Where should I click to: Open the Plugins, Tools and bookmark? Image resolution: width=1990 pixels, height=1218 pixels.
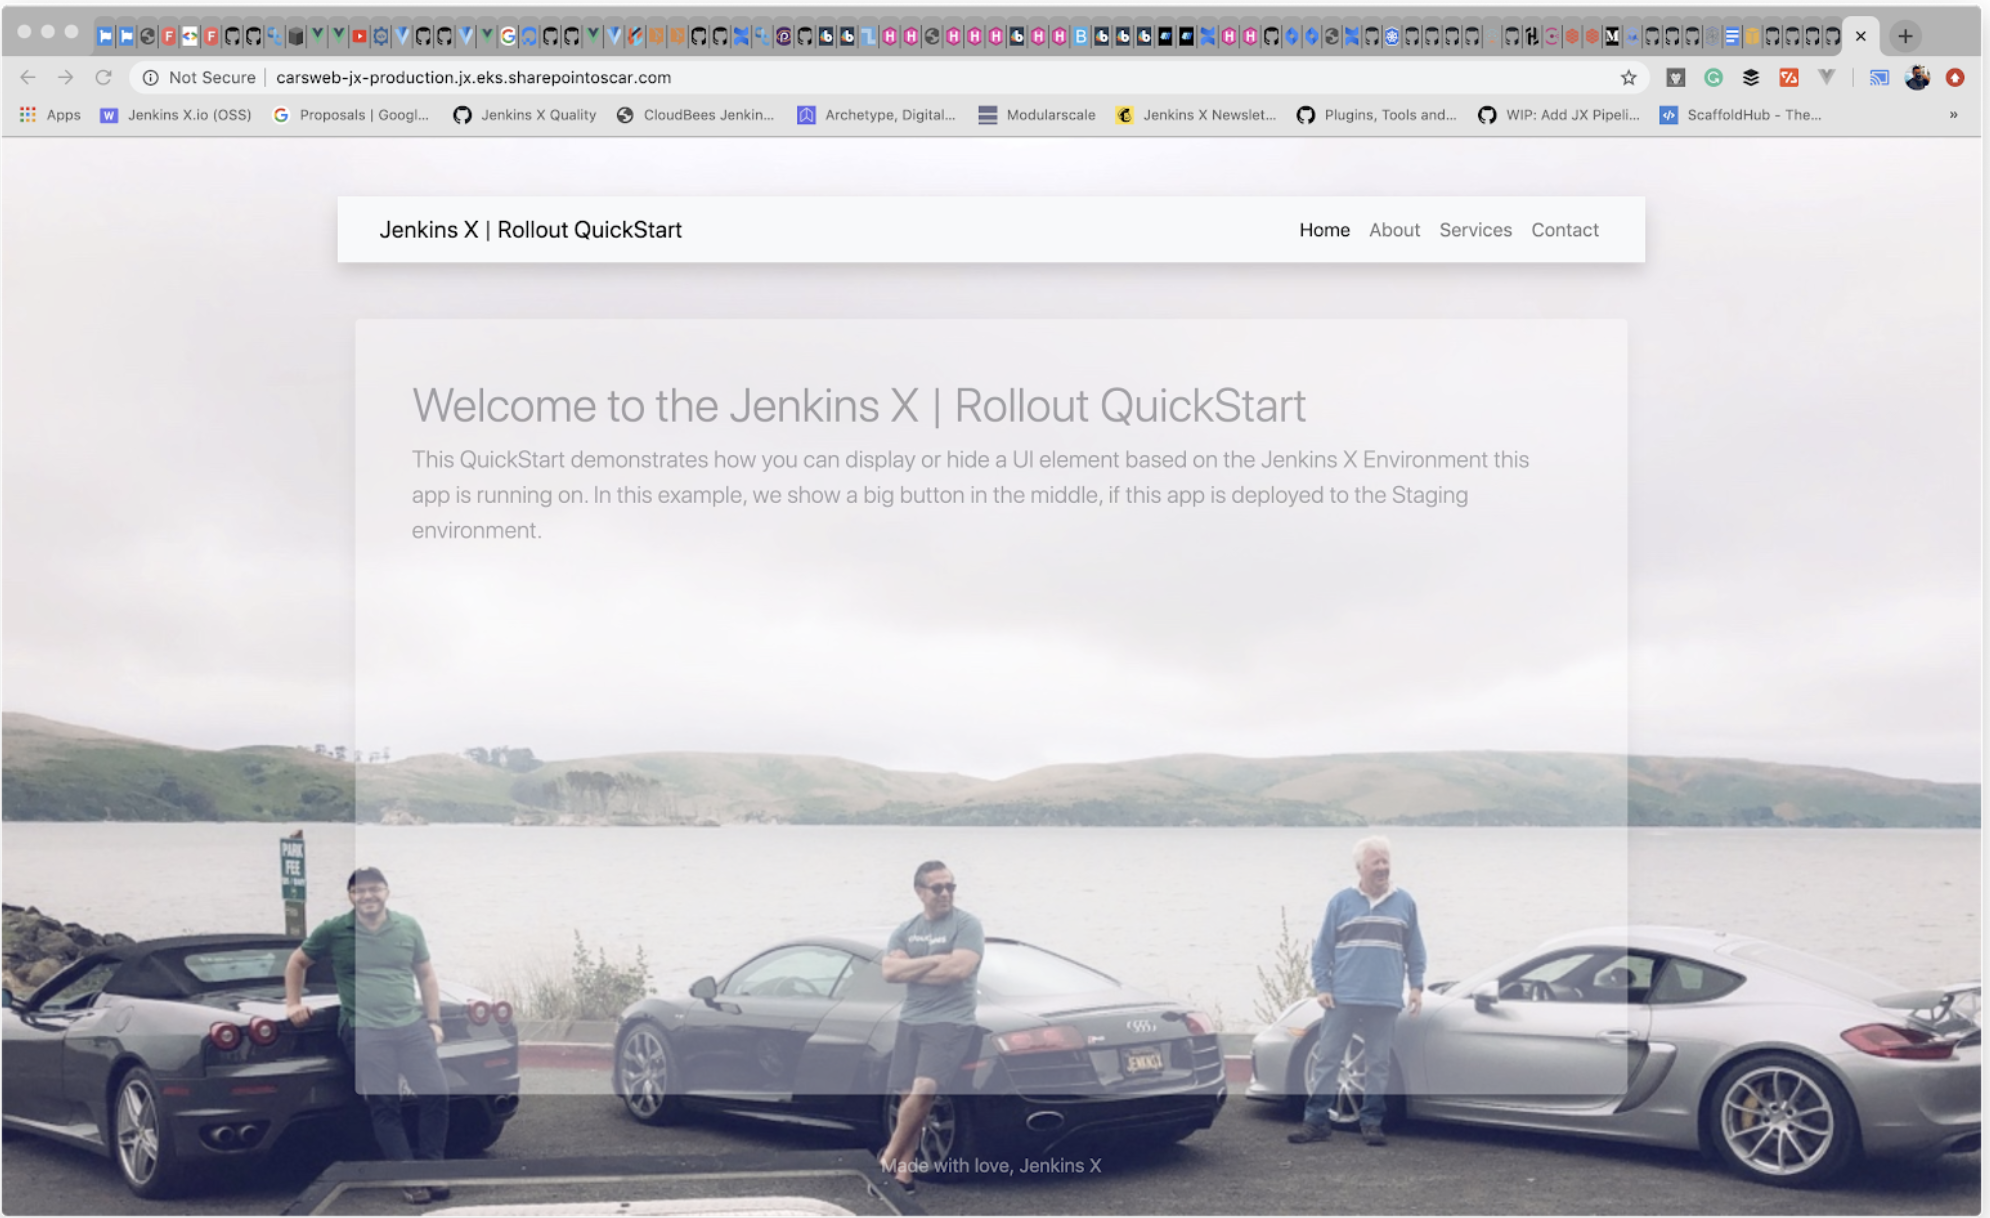[1377, 115]
